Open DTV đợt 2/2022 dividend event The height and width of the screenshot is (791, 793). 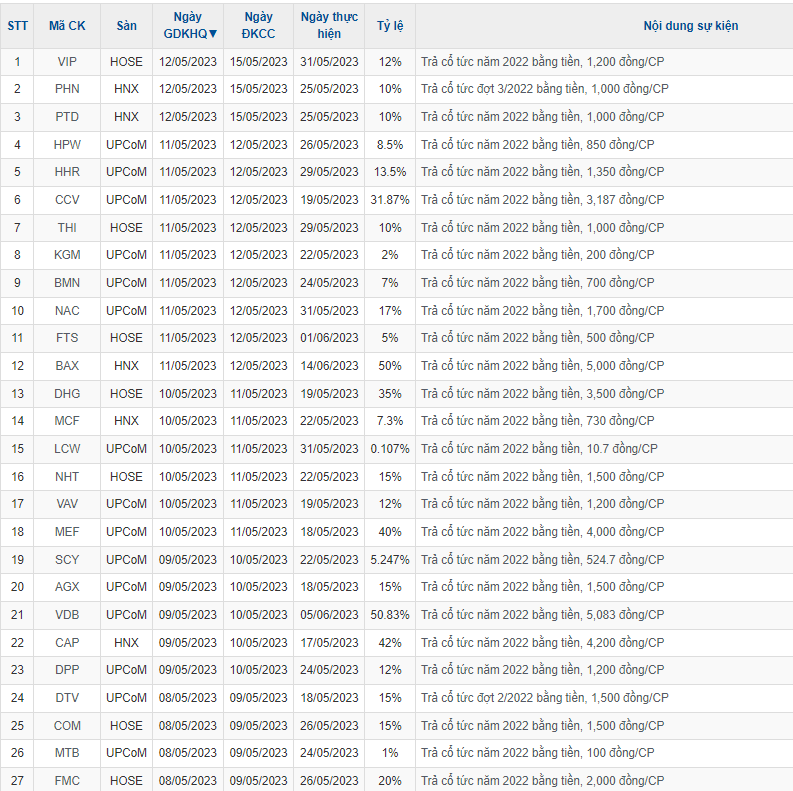coord(544,698)
